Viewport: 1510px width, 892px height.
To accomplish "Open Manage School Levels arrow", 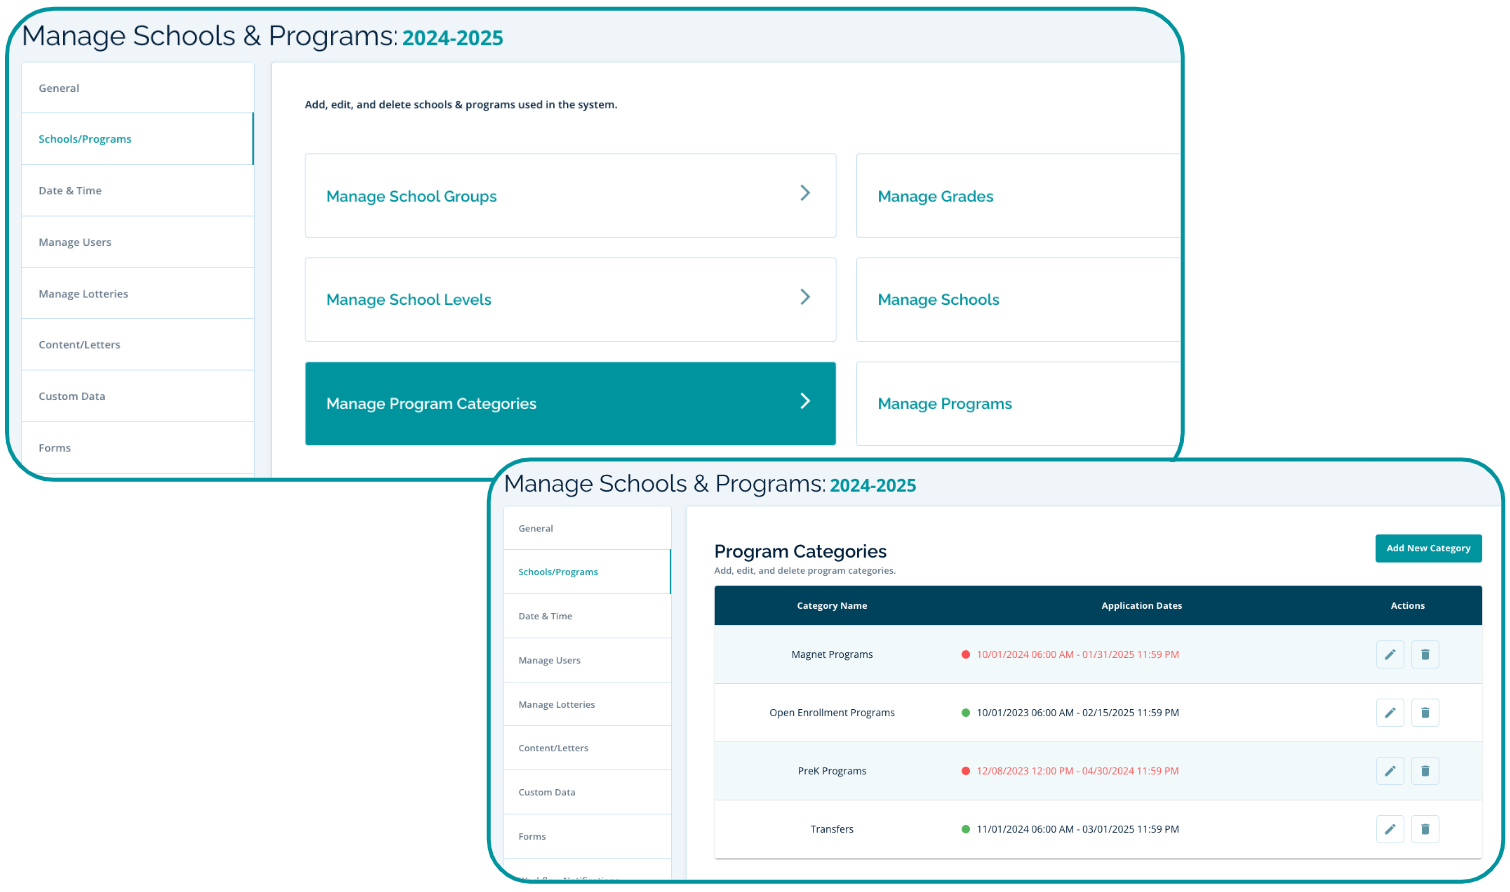I will click(x=805, y=297).
